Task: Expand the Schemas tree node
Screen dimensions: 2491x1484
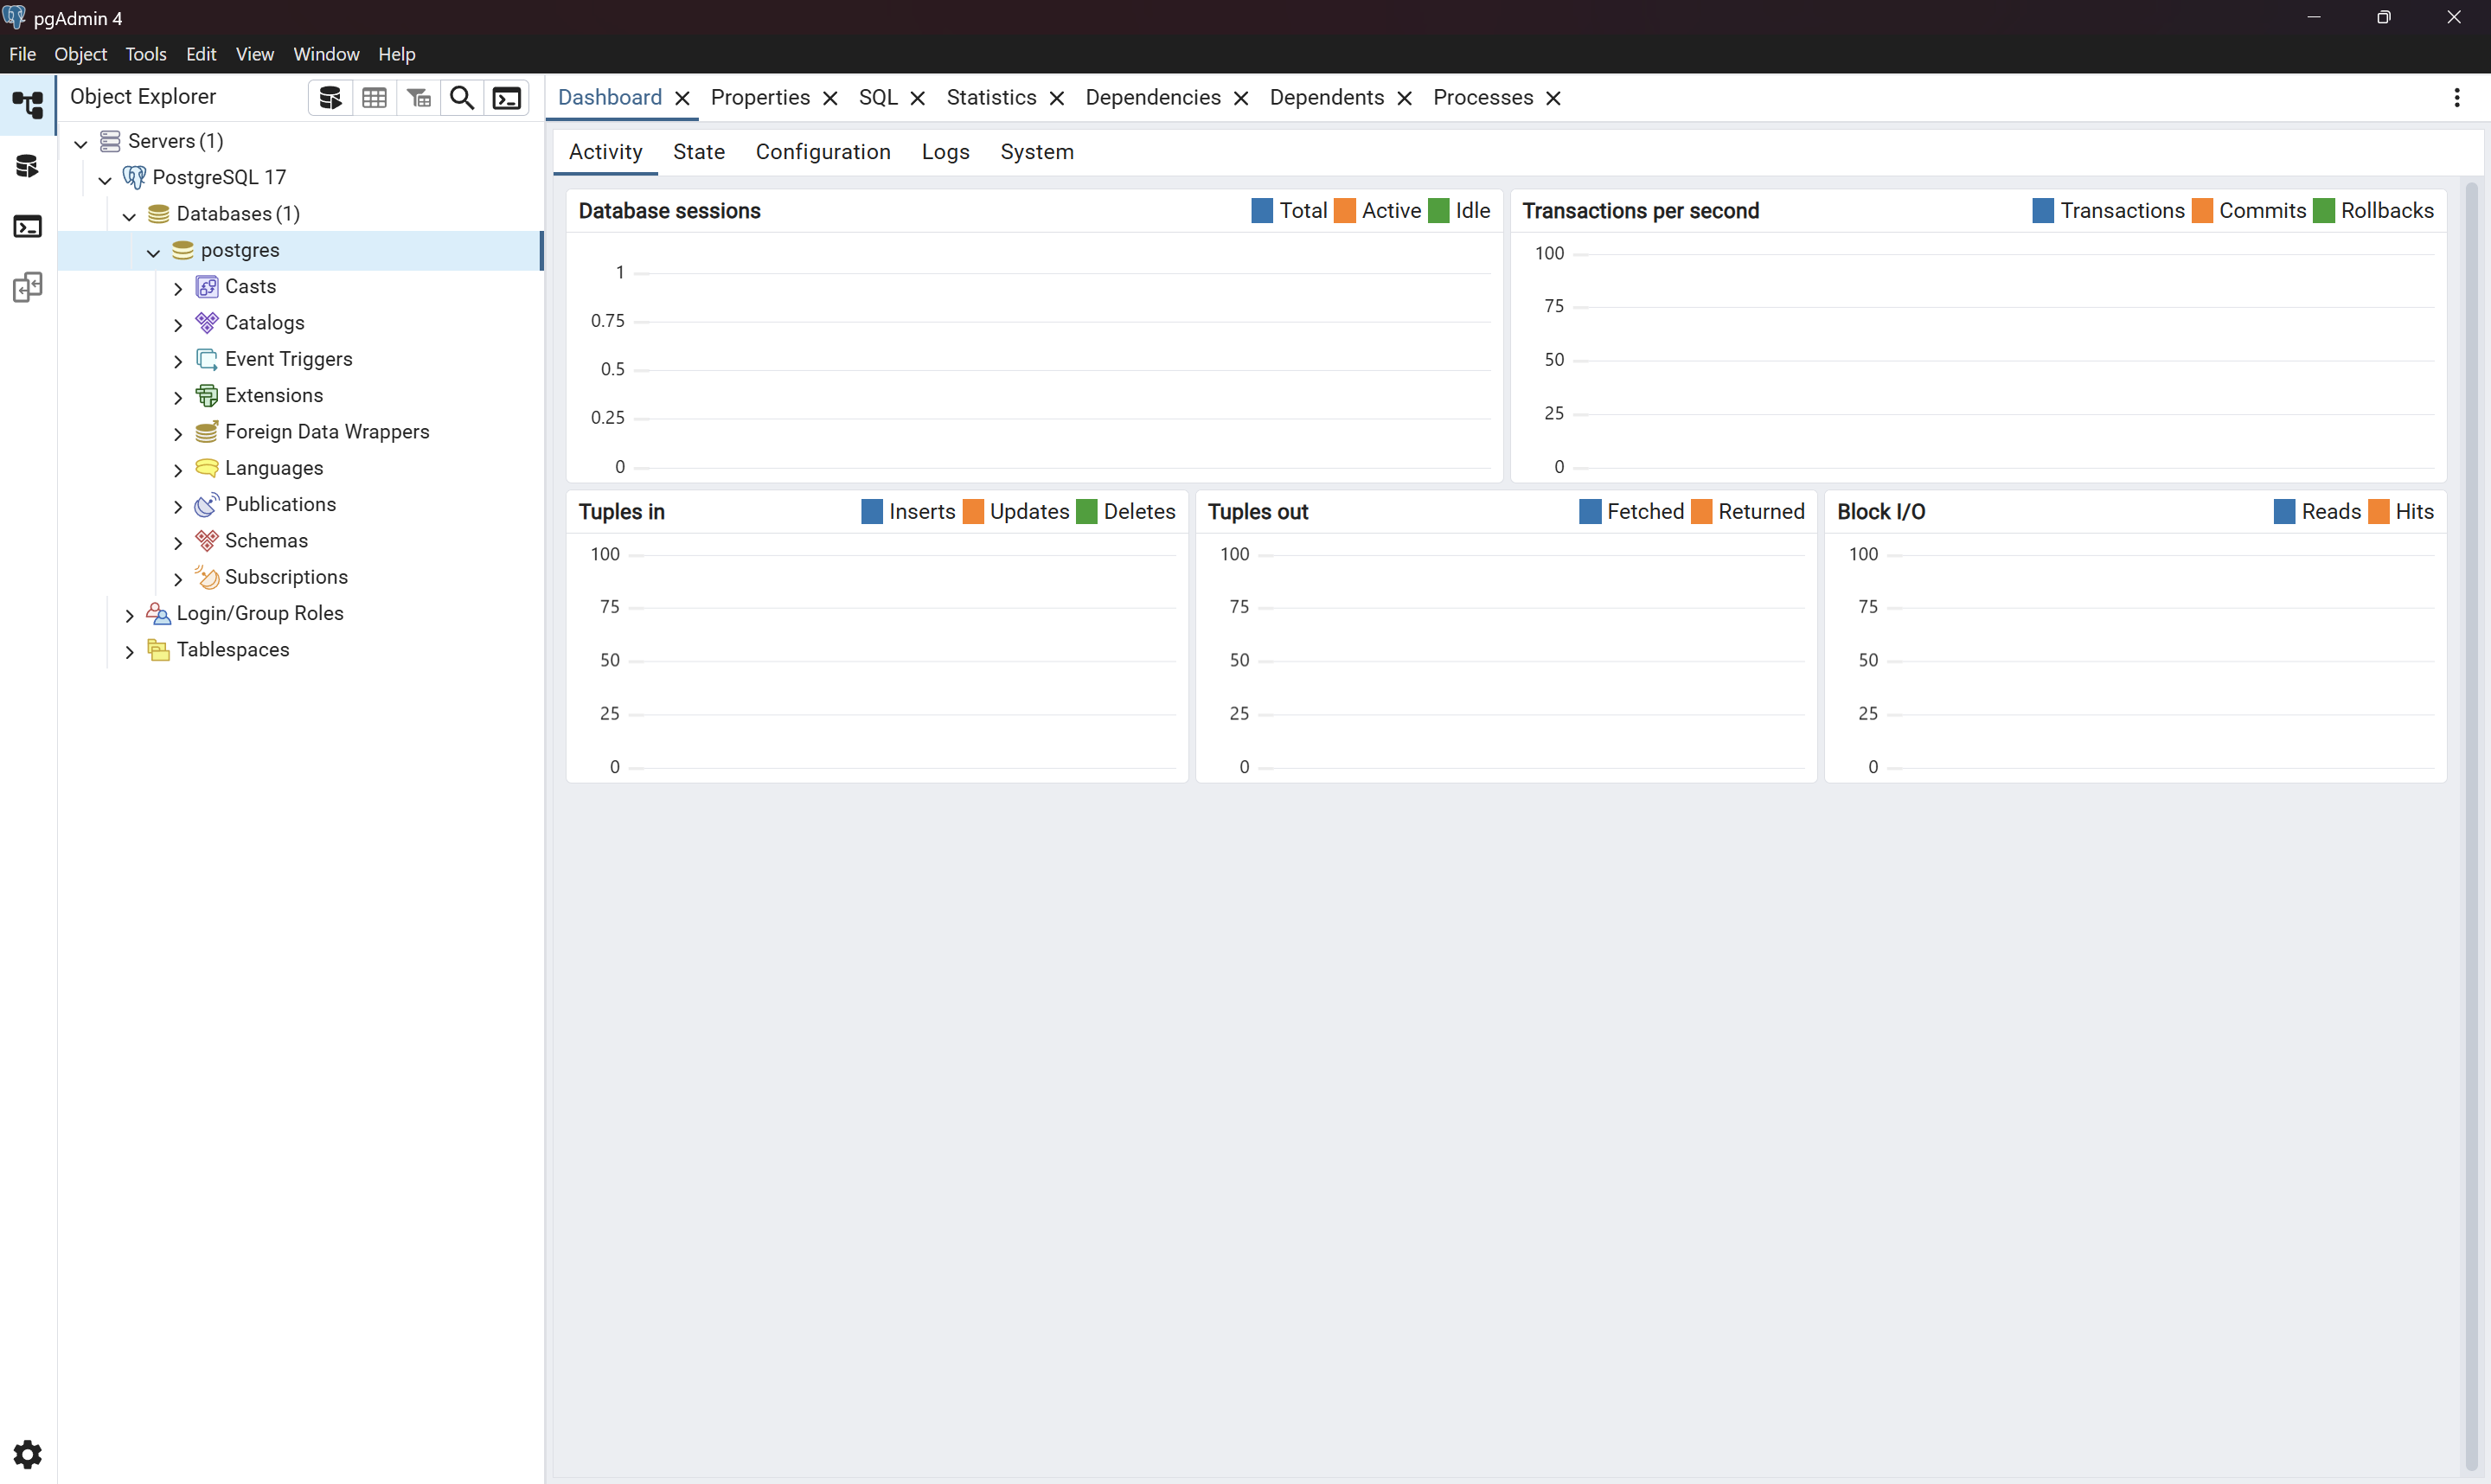Action: click(178, 542)
